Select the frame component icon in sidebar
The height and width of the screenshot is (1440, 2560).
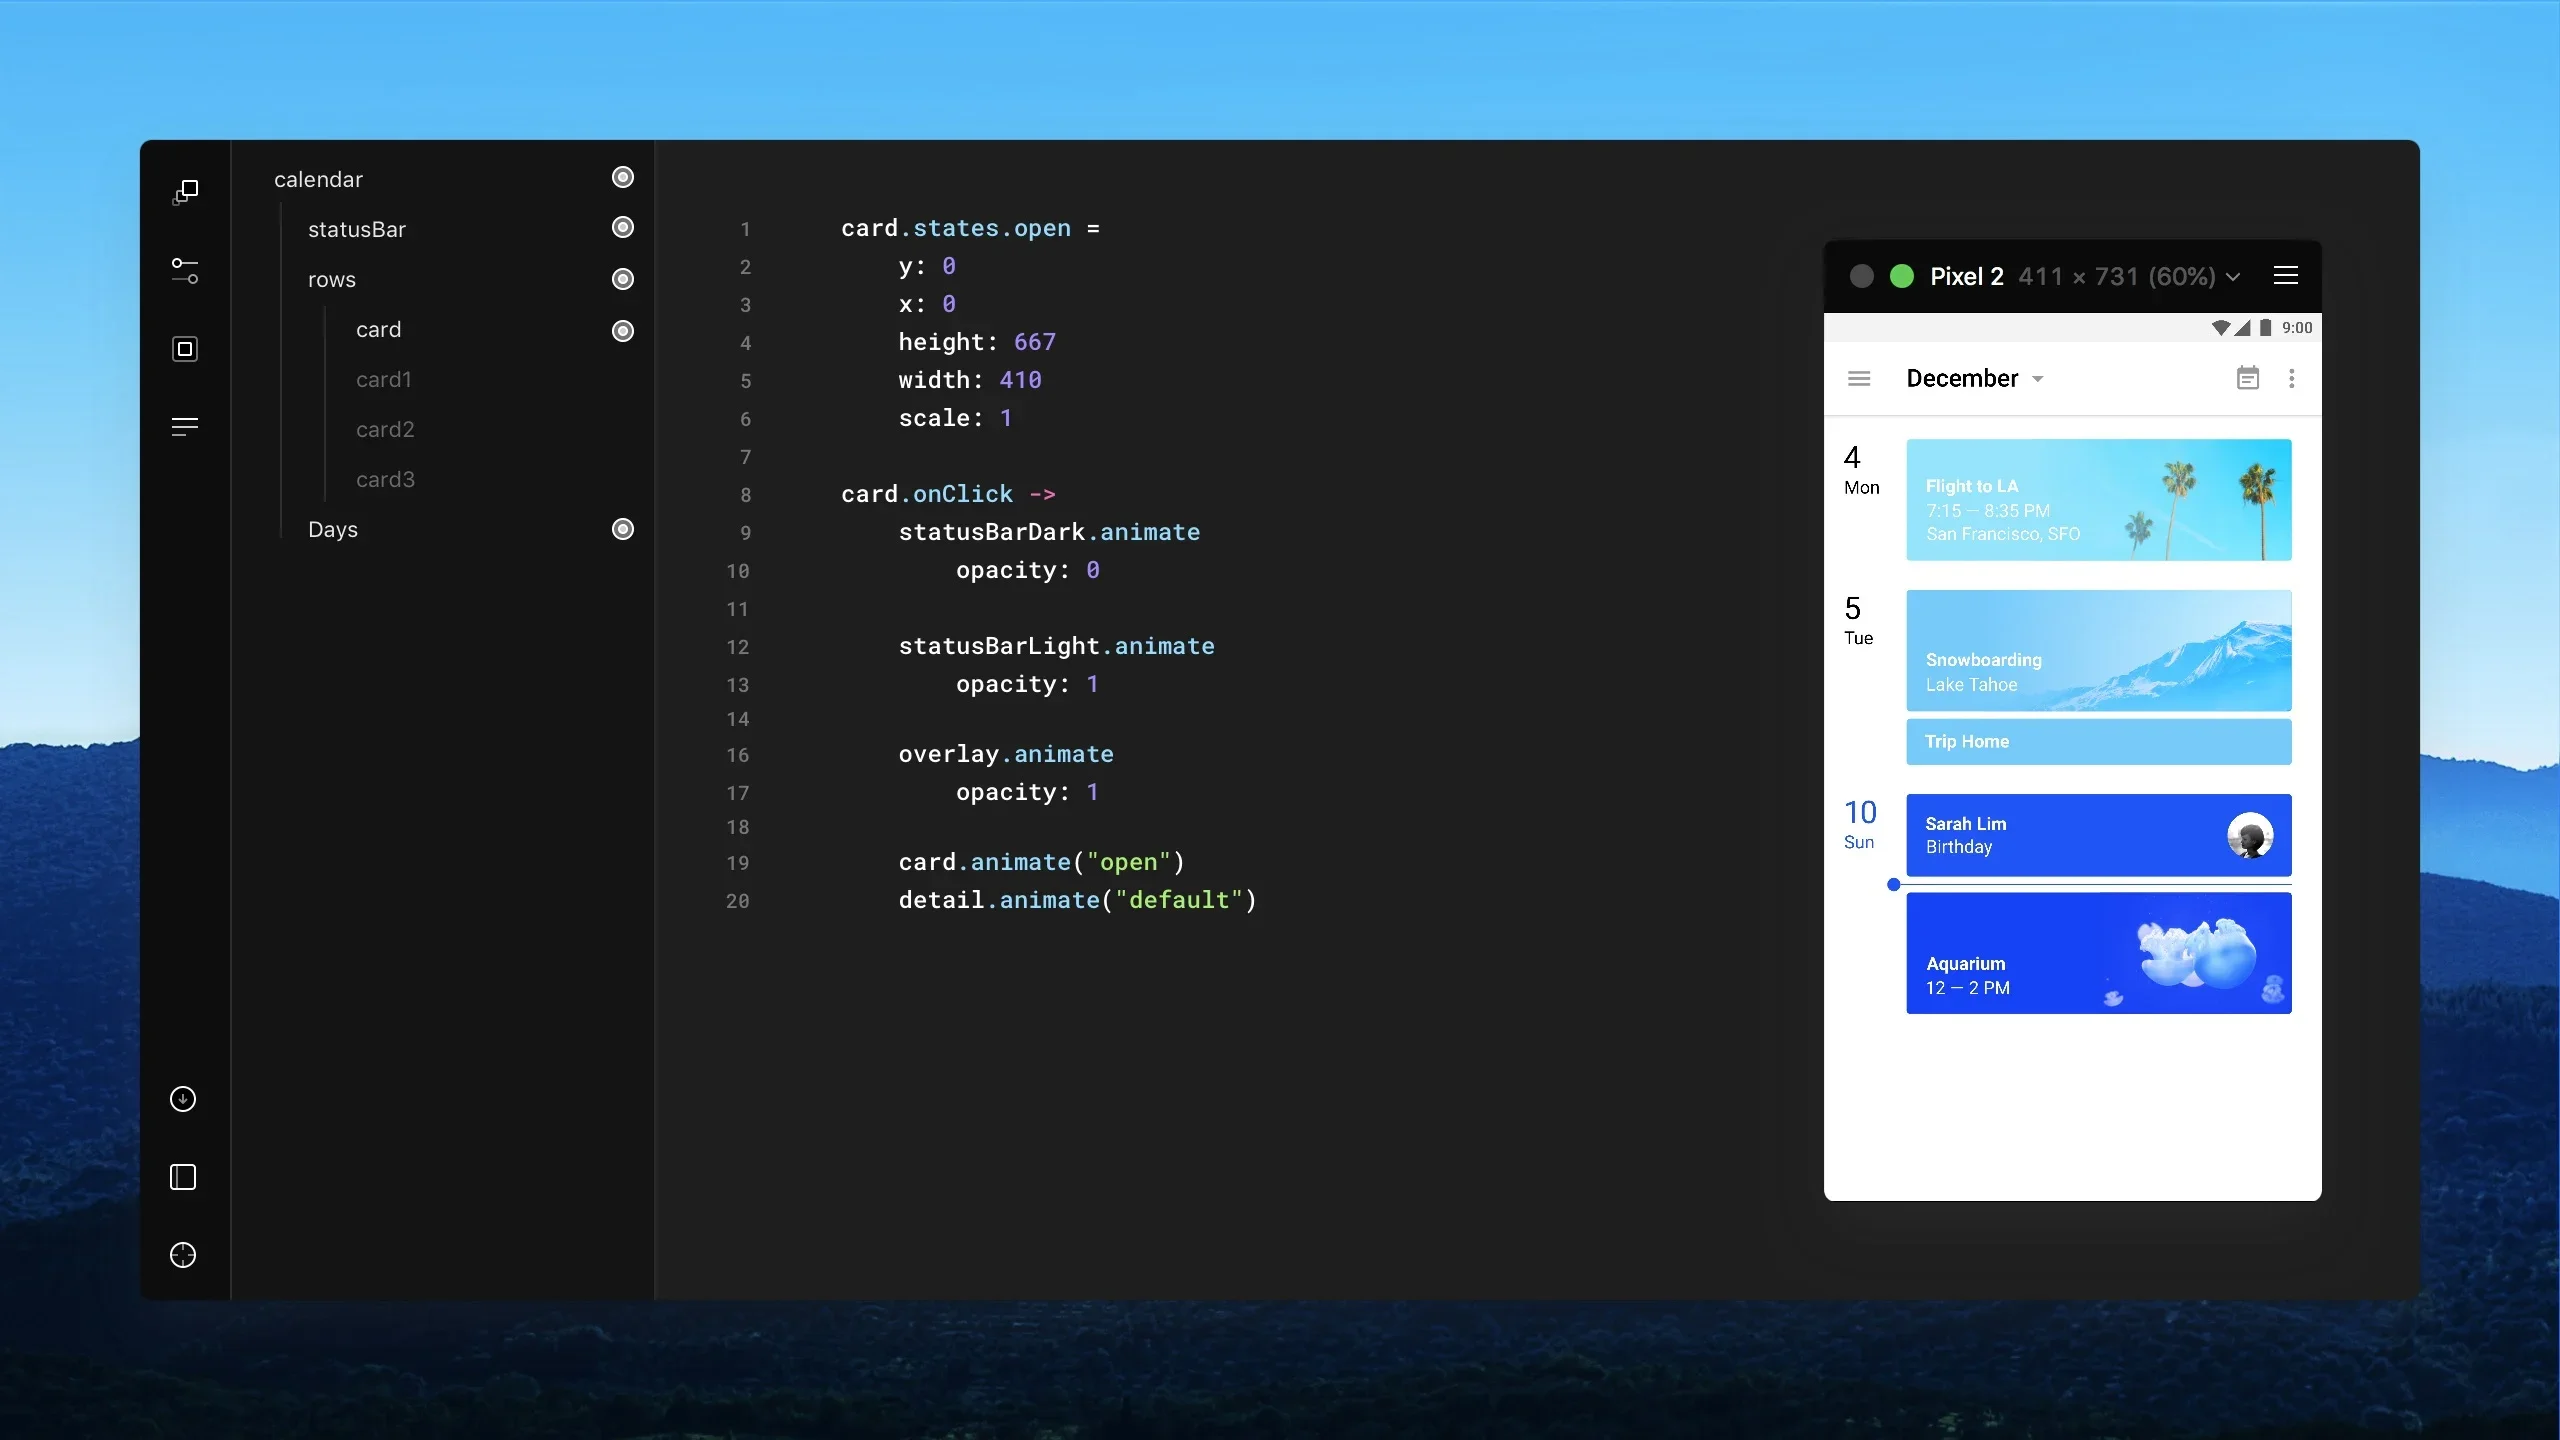click(x=185, y=349)
